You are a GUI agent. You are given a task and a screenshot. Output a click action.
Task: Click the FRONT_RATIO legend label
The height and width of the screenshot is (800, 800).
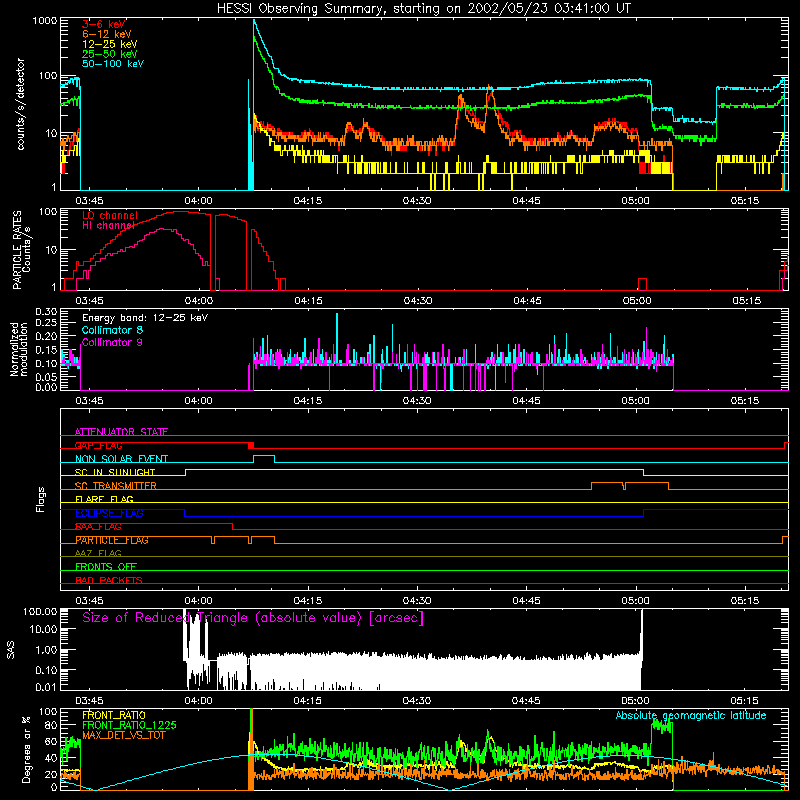(x=114, y=715)
